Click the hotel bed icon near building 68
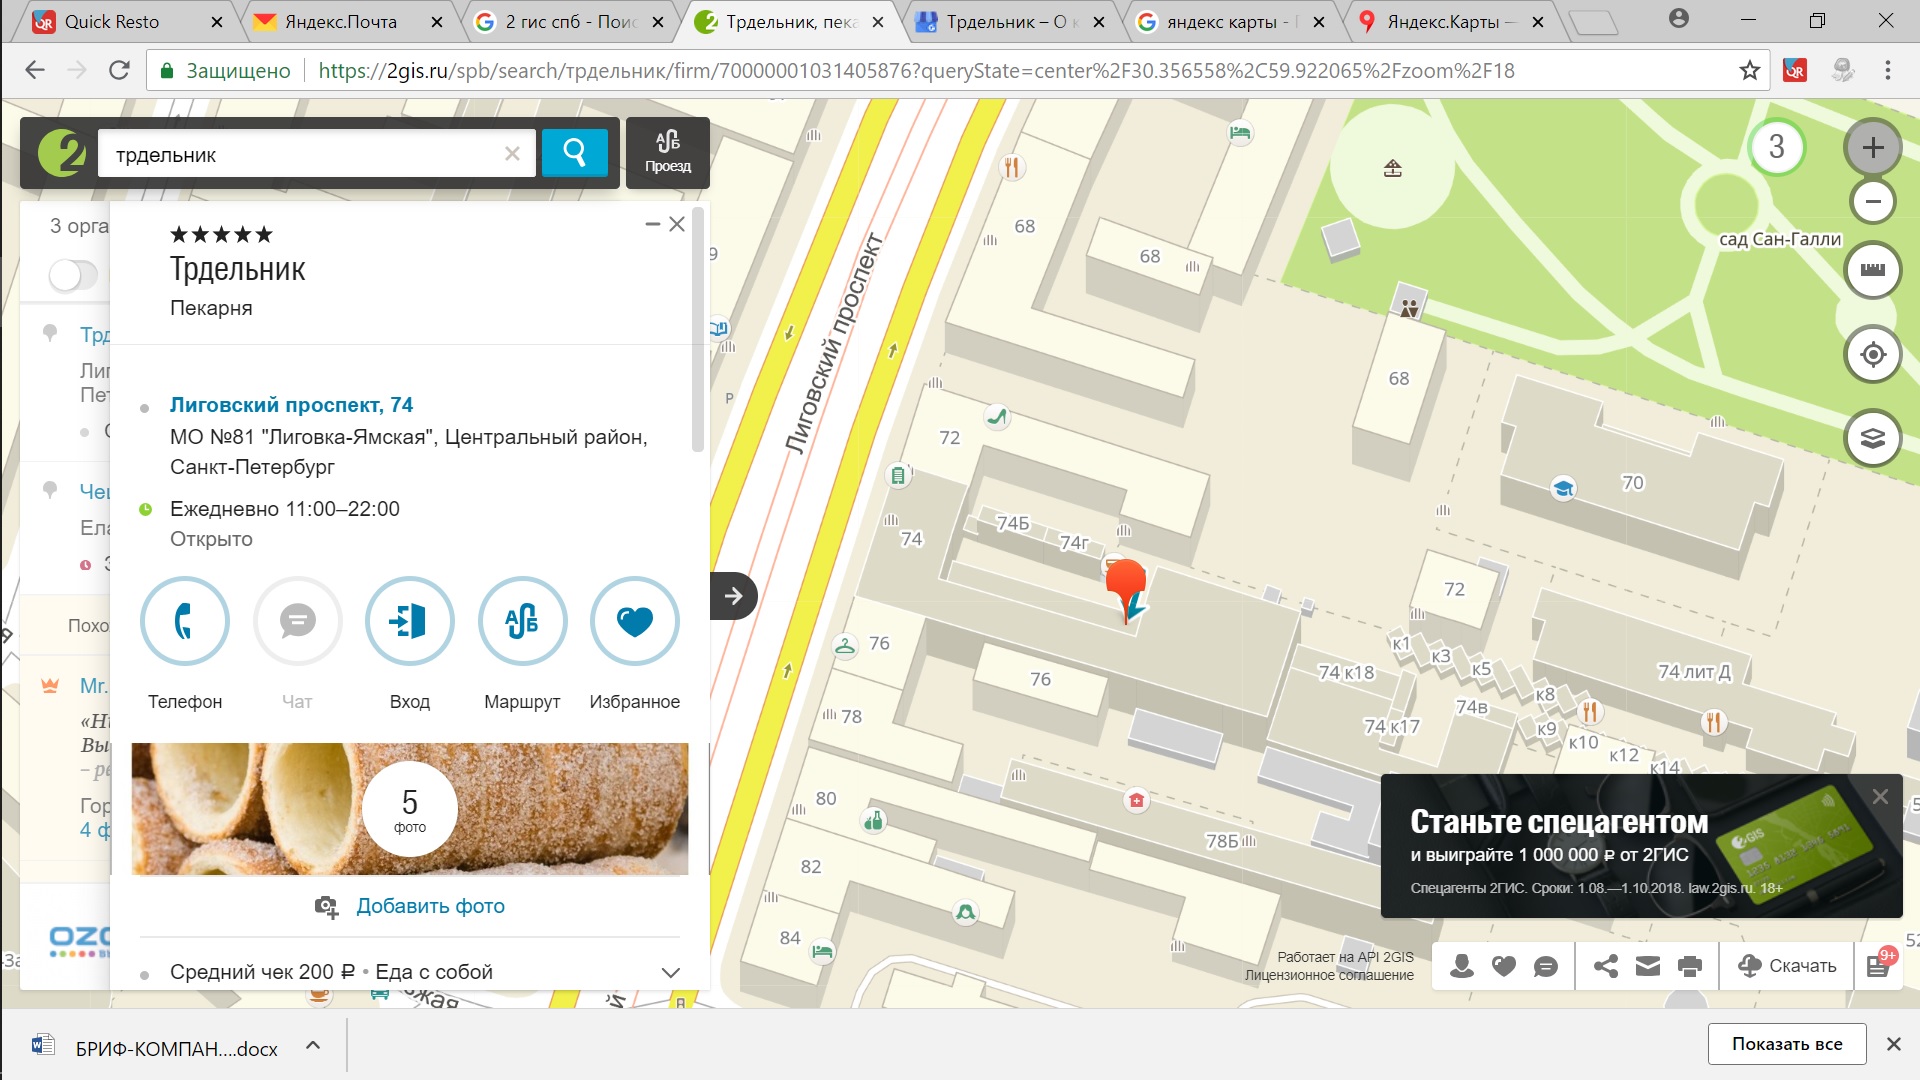 pos(1240,132)
